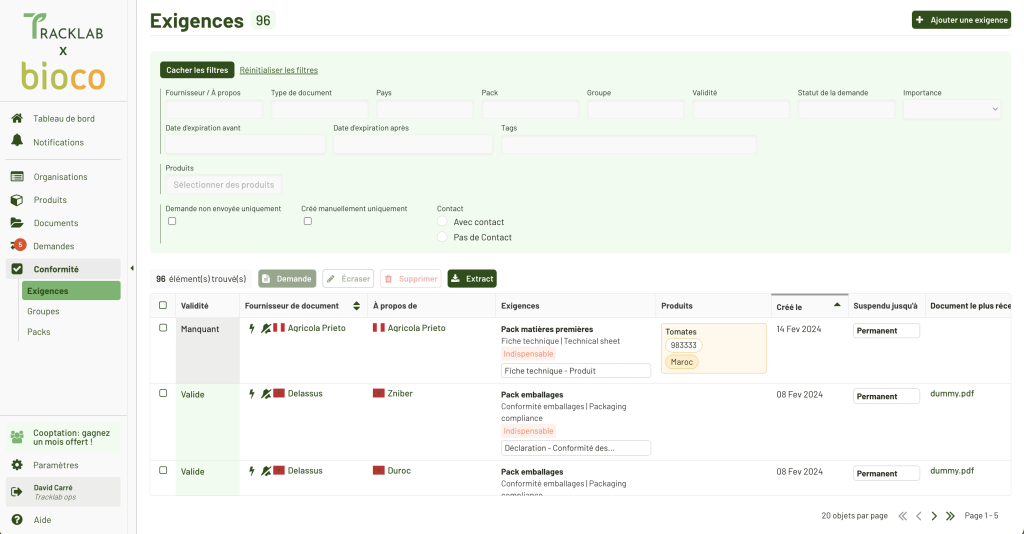Image resolution: width=1024 pixels, height=534 pixels.
Task: Go to first page double-chevron
Action: point(903,516)
